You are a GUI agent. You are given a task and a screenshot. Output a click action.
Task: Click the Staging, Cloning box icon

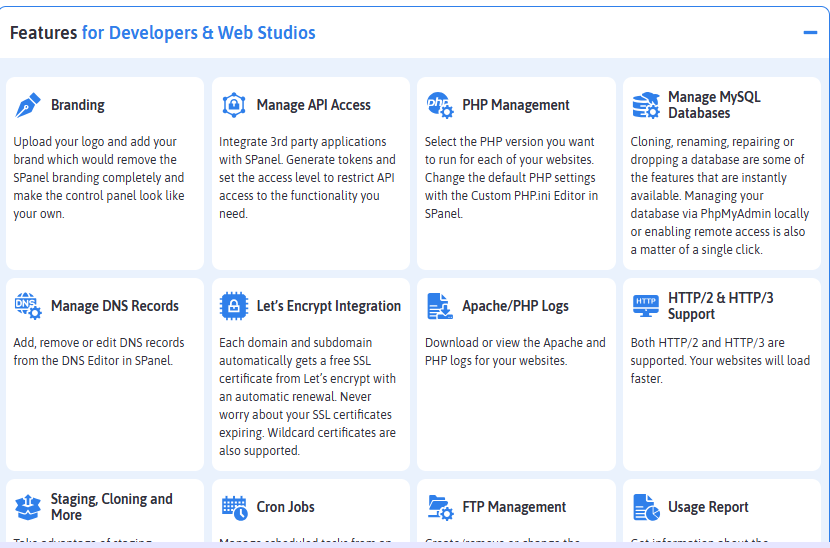click(28, 507)
